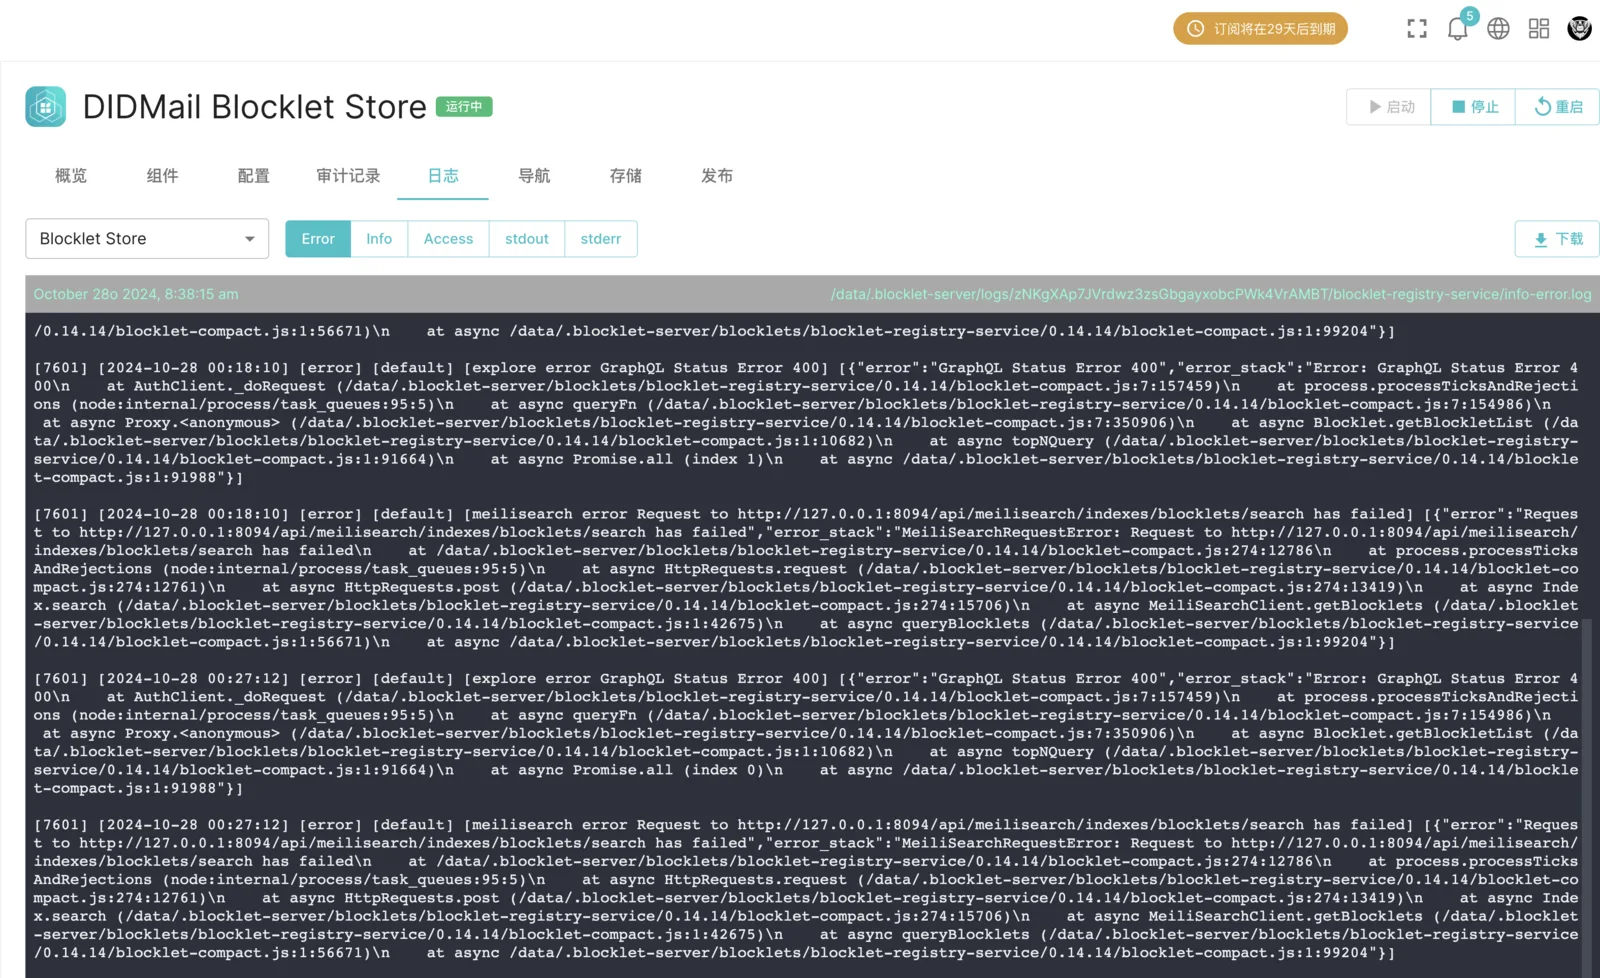Screen dimensions: 1600x978
Task: Switch to the 概览 tab
Action: pyautogui.click(x=71, y=176)
